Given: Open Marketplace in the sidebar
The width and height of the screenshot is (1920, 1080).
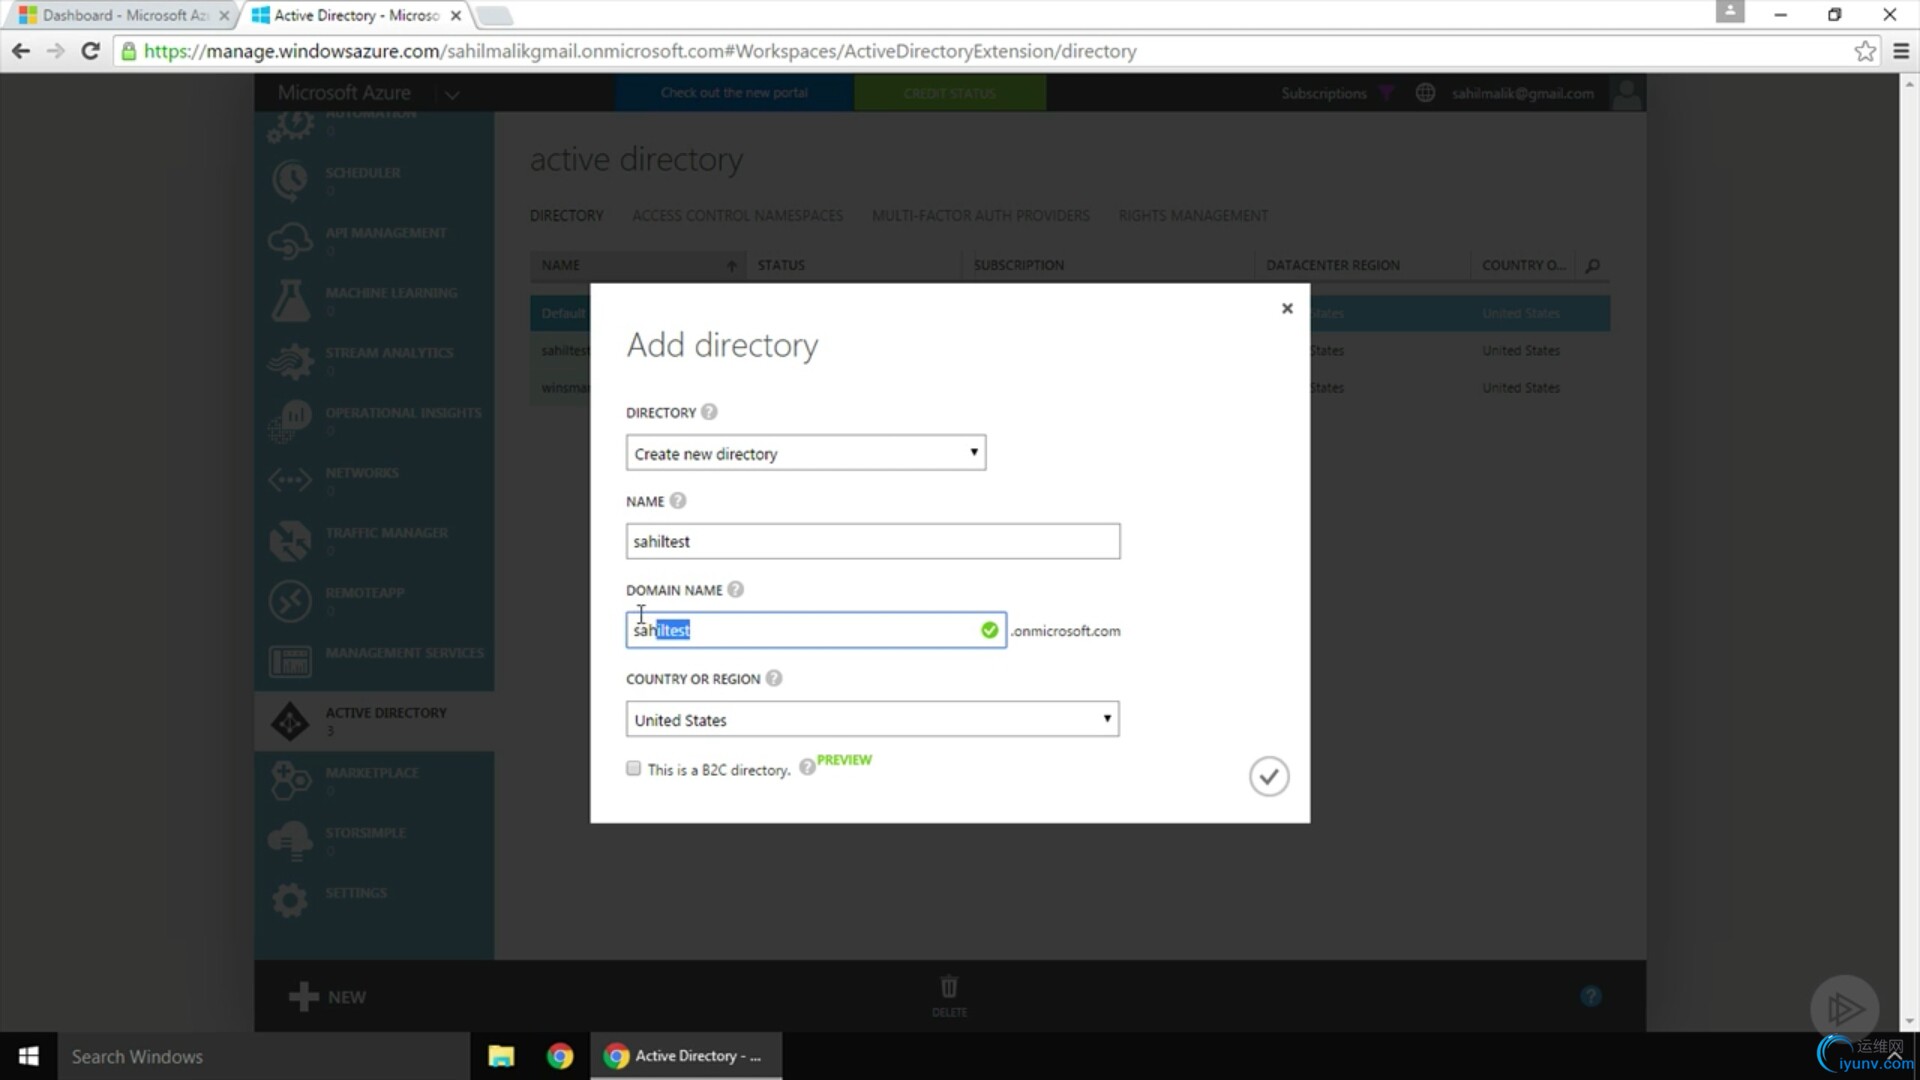Looking at the screenshot, I should [x=374, y=780].
